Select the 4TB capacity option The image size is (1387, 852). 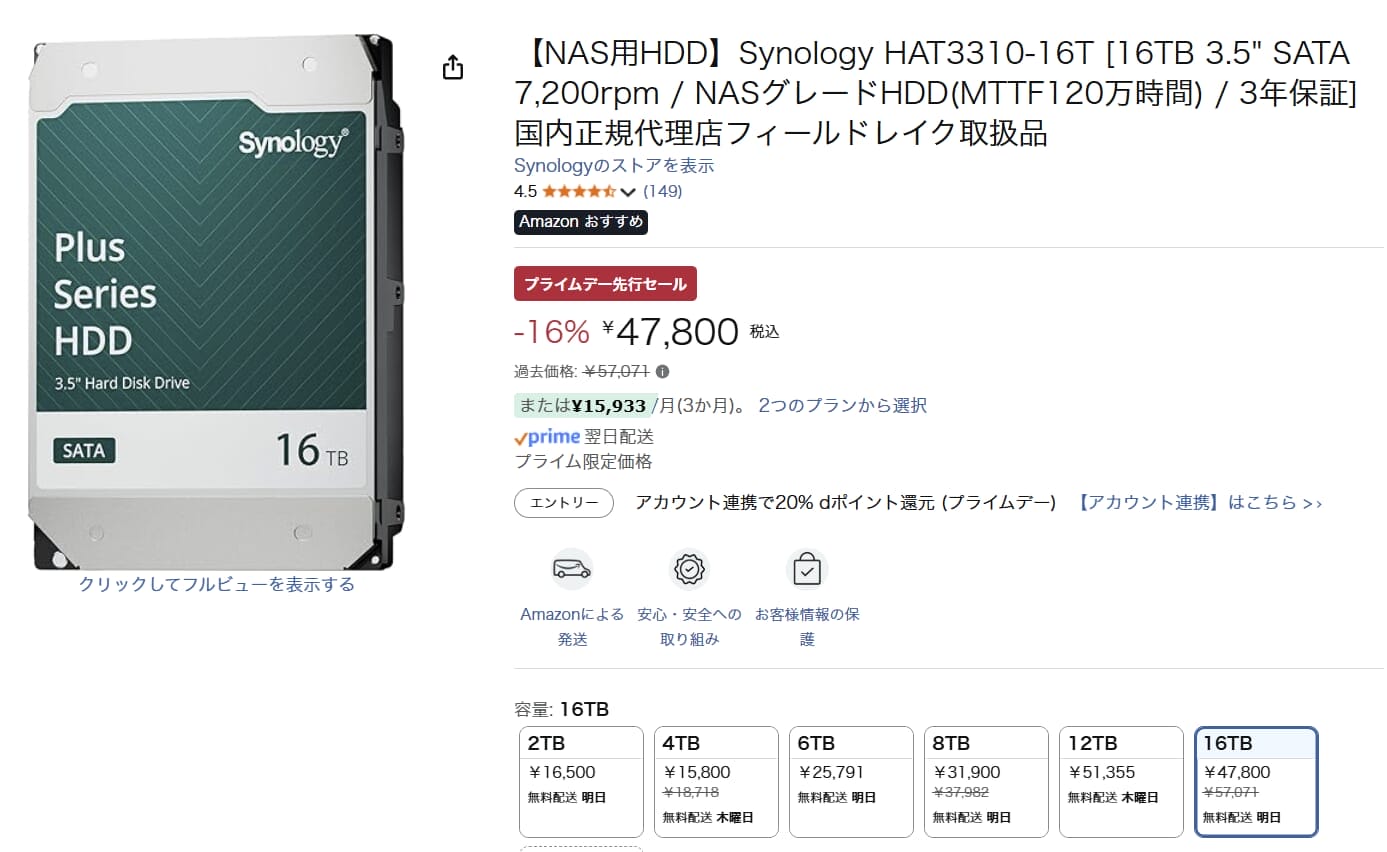pos(716,782)
